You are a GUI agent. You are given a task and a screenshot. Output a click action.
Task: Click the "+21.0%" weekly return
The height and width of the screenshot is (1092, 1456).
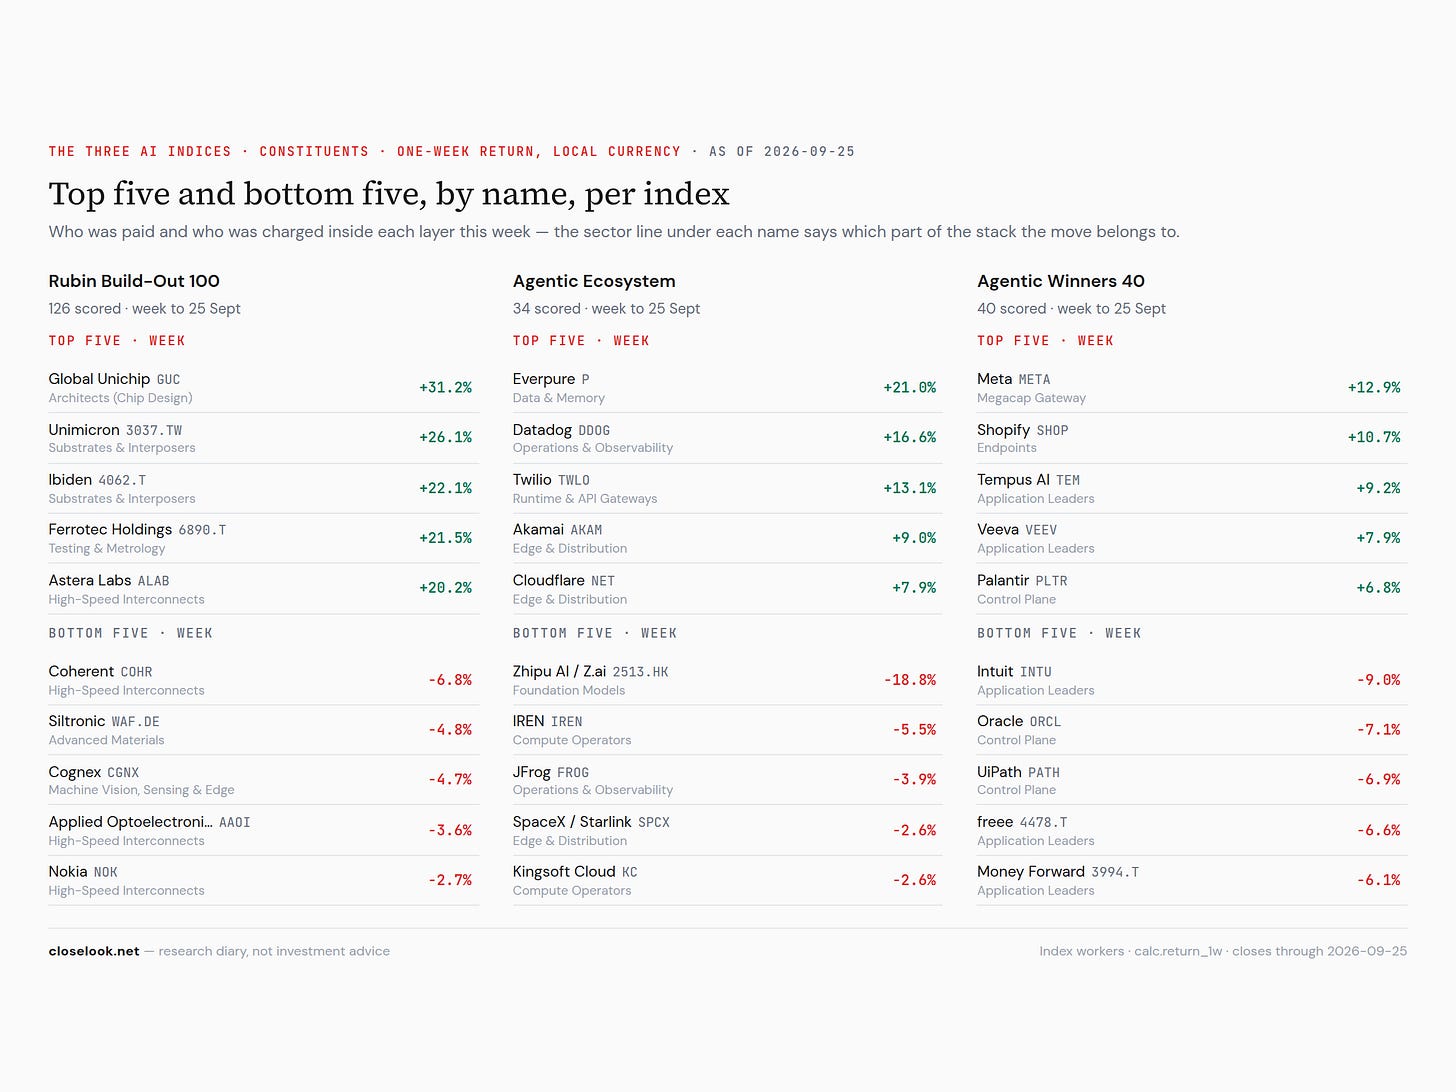tap(910, 387)
